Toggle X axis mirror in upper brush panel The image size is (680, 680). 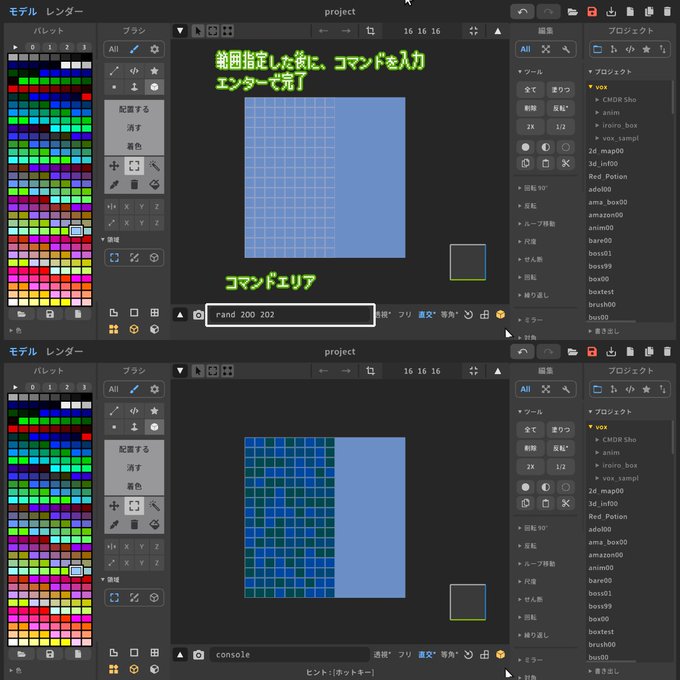point(126,206)
